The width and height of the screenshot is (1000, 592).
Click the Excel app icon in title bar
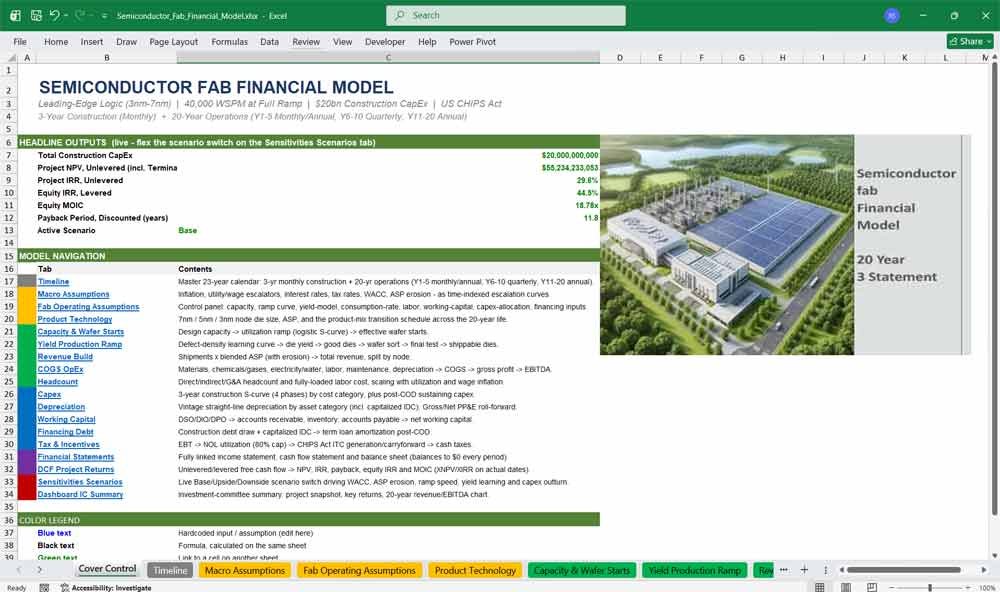click(x=15, y=15)
